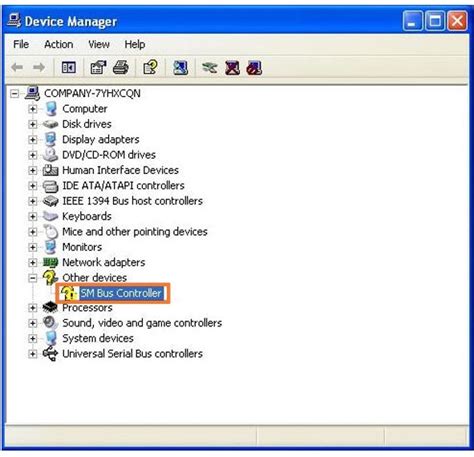Click the IEEE 1394 Bus host controllers icon

pyautogui.click(x=50, y=201)
